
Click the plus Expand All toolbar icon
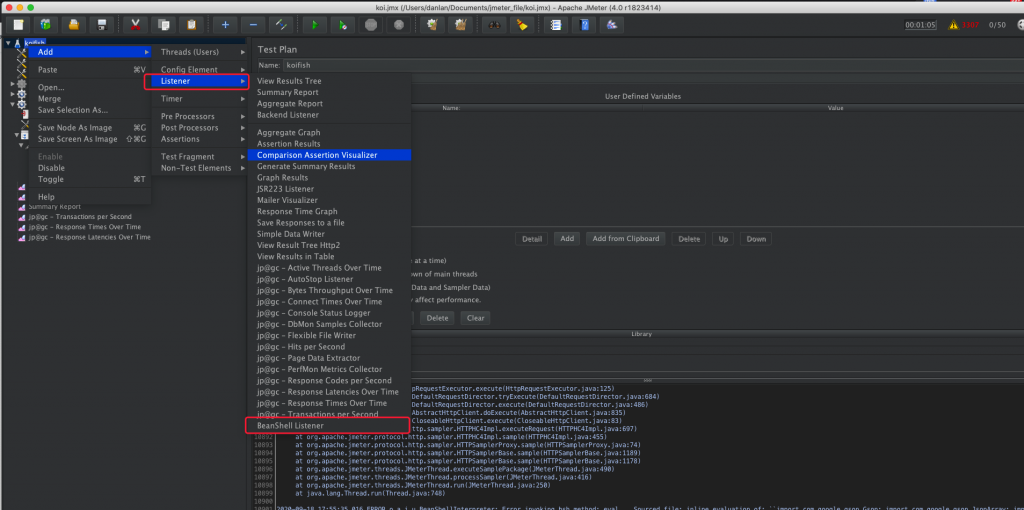coord(225,24)
